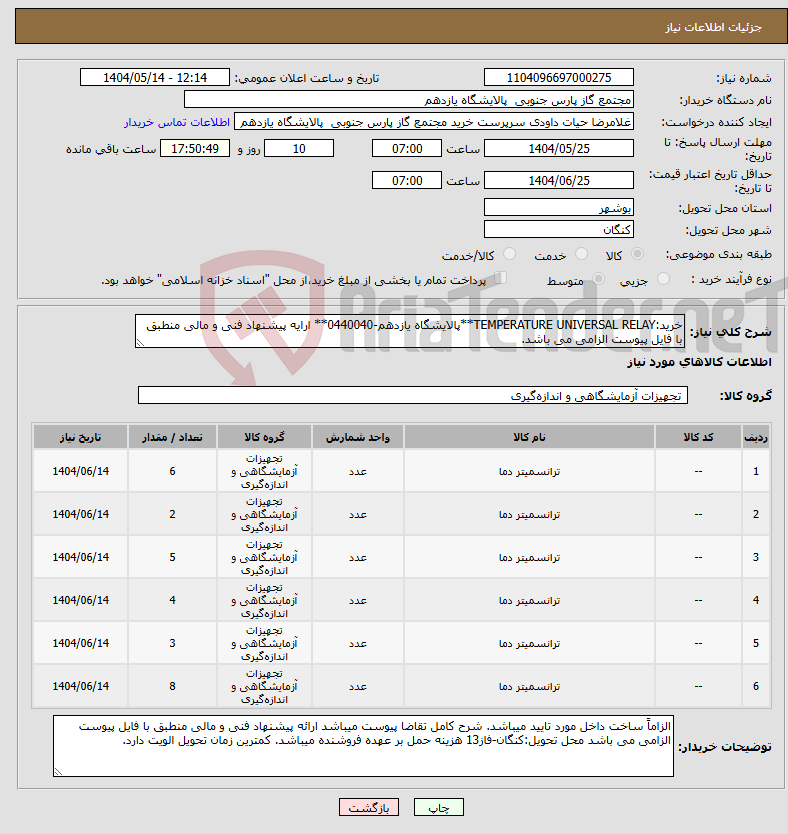Image resolution: width=788 pixels, height=834 pixels.
Task: Click the general need description text area
Action: tap(410, 331)
